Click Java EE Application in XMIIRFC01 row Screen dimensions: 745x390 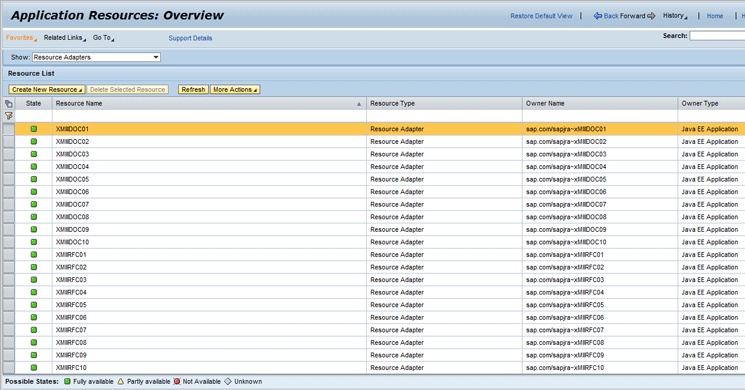click(x=709, y=255)
